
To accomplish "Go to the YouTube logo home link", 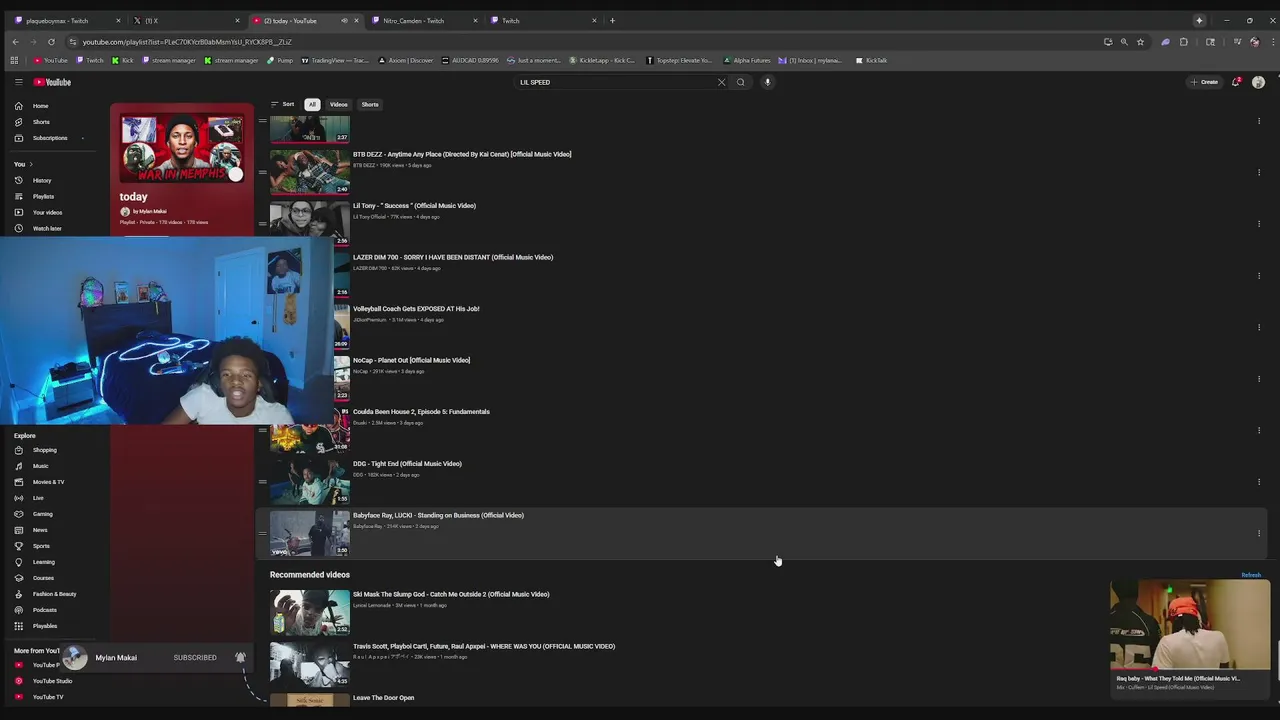I will click(x=52, y=82).
